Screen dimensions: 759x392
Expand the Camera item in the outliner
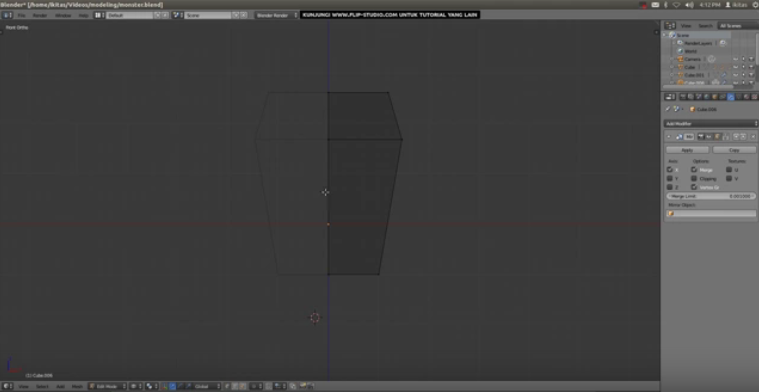pyautogui.click(x=672, y=59)
